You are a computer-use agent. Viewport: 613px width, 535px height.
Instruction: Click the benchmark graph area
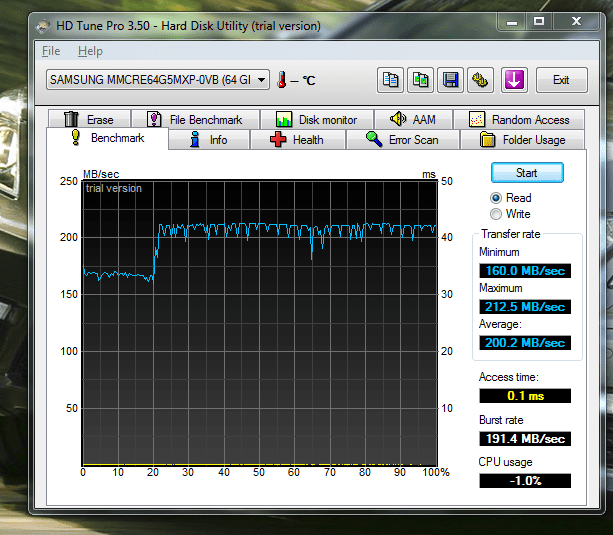tap(260, 323)
